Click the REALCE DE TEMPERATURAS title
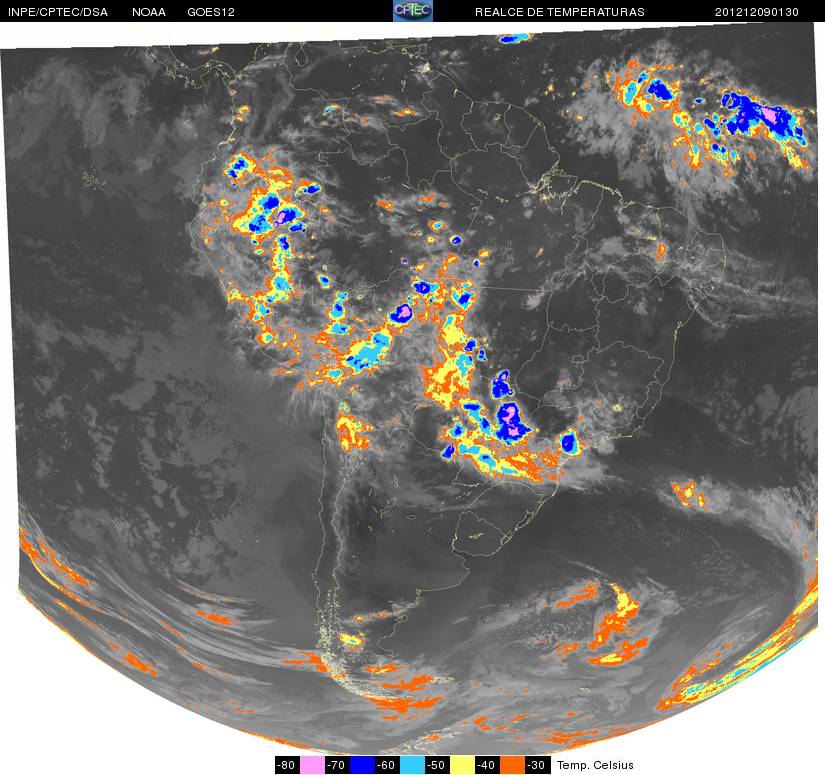The height and width of the screenshot is (775, 825). point(560,12)
